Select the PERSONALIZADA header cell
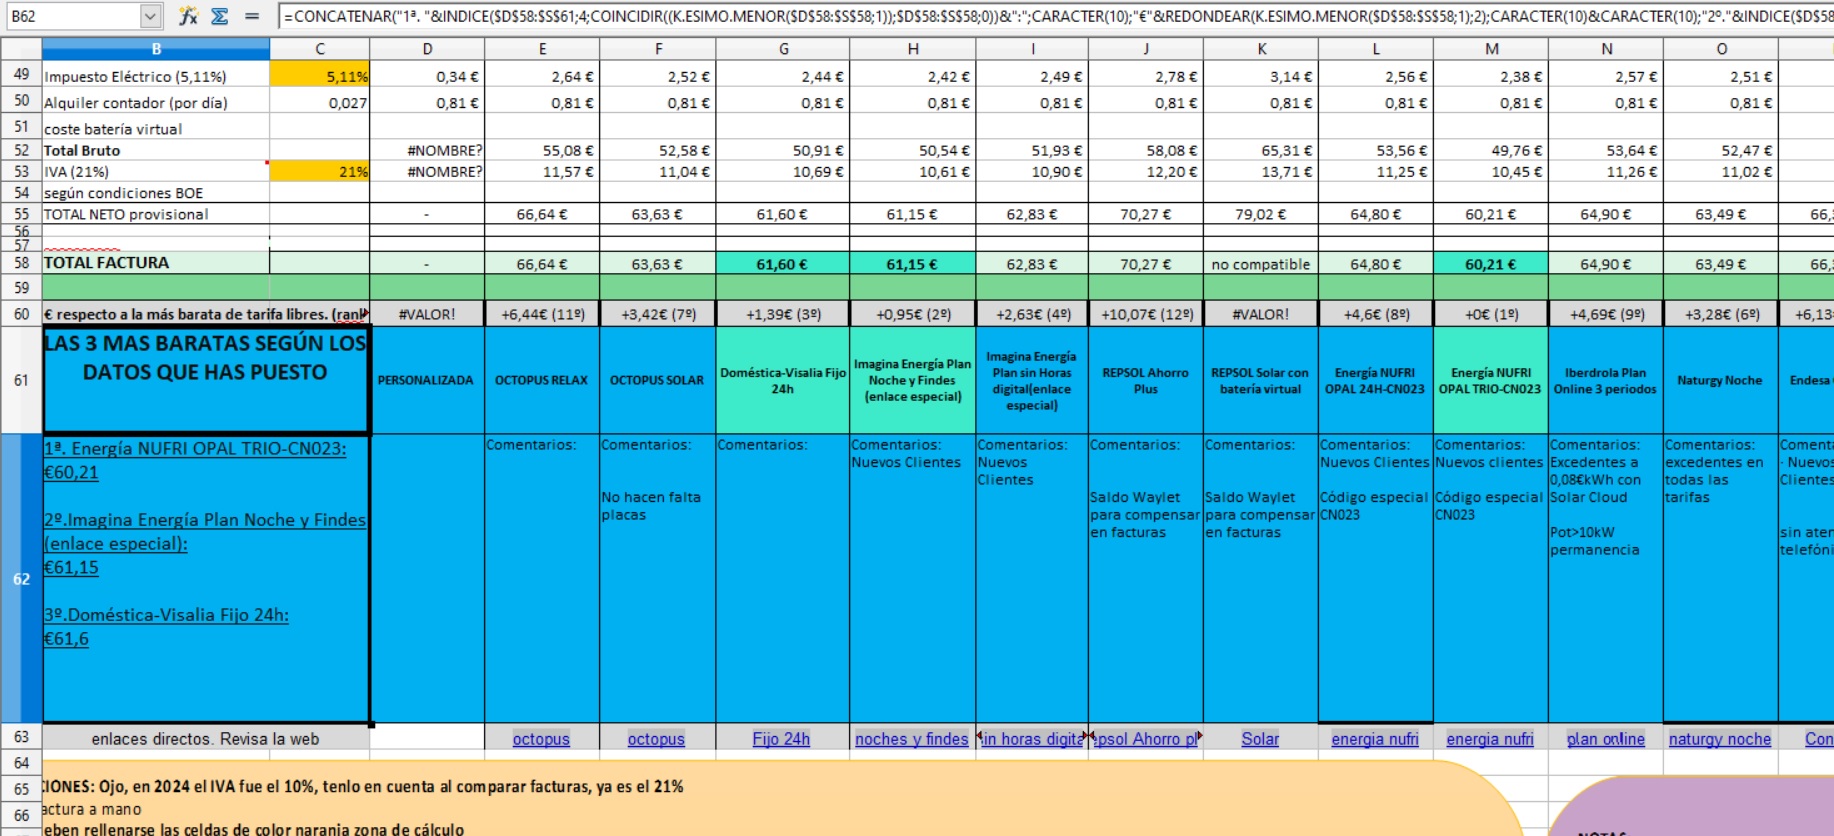Viewport: 1834px width, 836px height. pyautogui.click(x=426, y=380)
